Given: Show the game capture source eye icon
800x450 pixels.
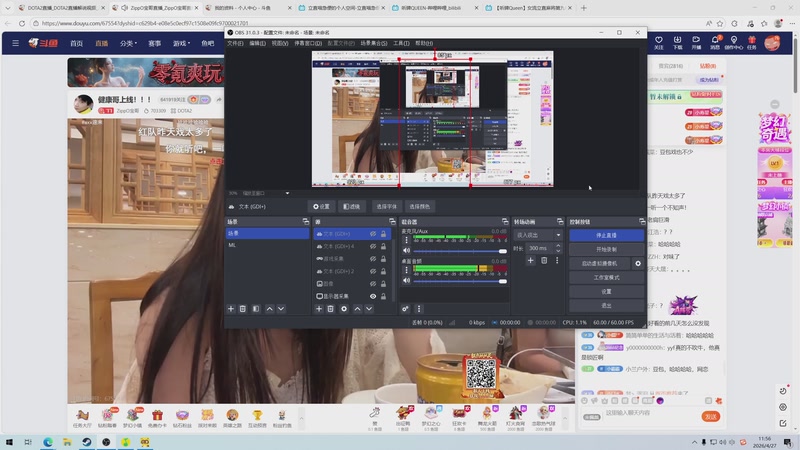Looking at the screenshot, I should tap(373, 259).
